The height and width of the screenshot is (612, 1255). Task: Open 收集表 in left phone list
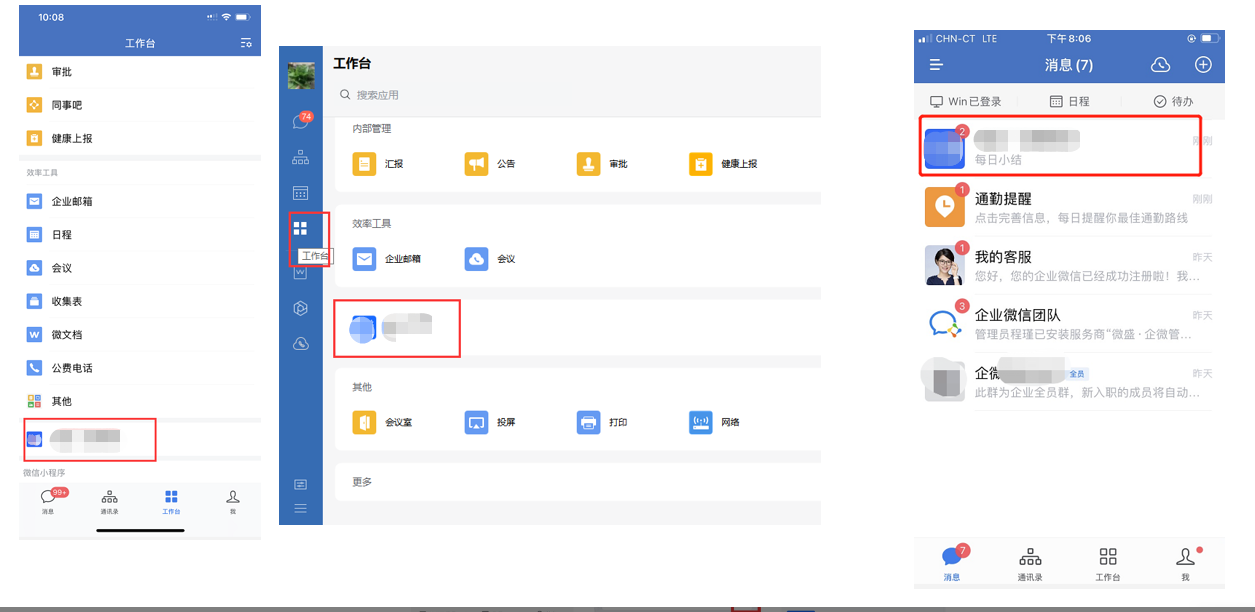140,301
